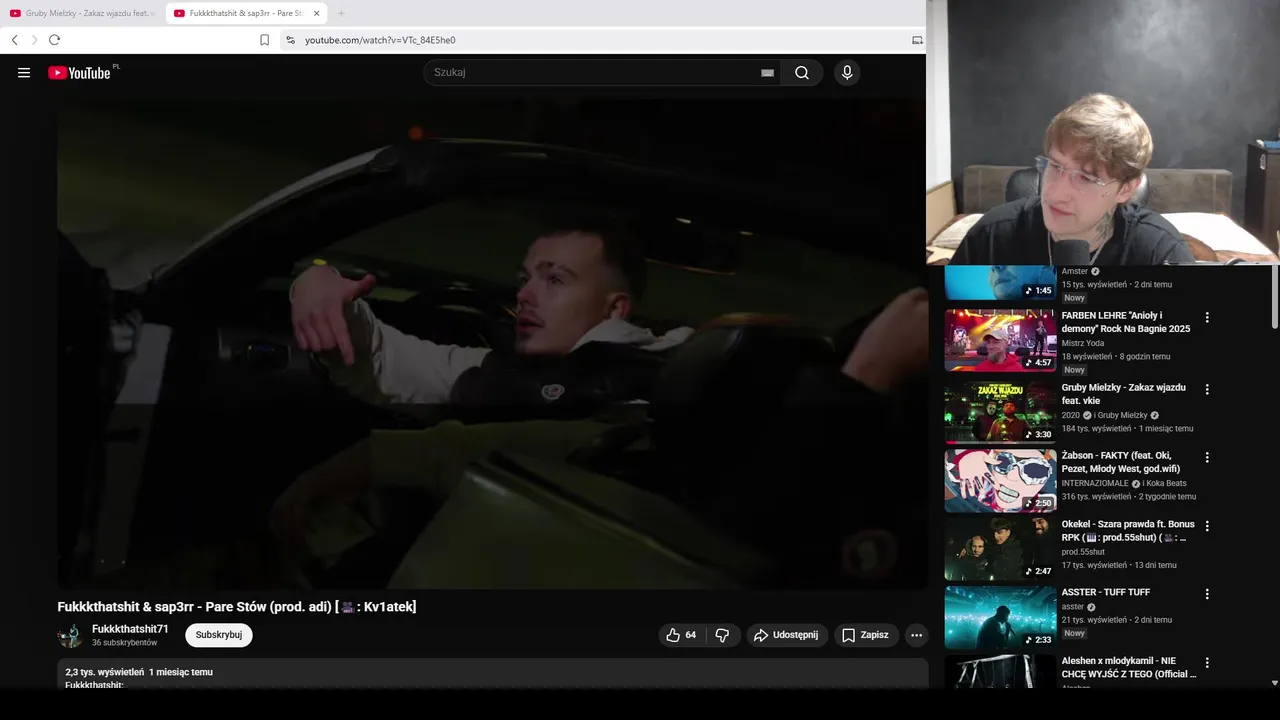The width and height of the screenshot is (1280, 720).
Task: Click '2,3 tys. wyświetleń' view count
Action: (105, 672)
